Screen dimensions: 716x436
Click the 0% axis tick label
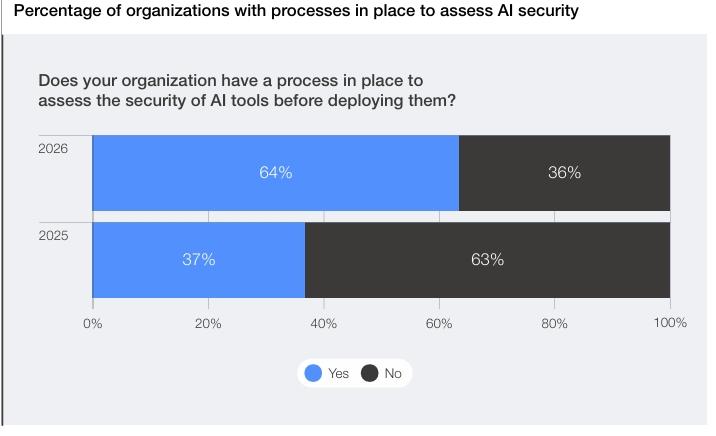[x=93, y=323]
